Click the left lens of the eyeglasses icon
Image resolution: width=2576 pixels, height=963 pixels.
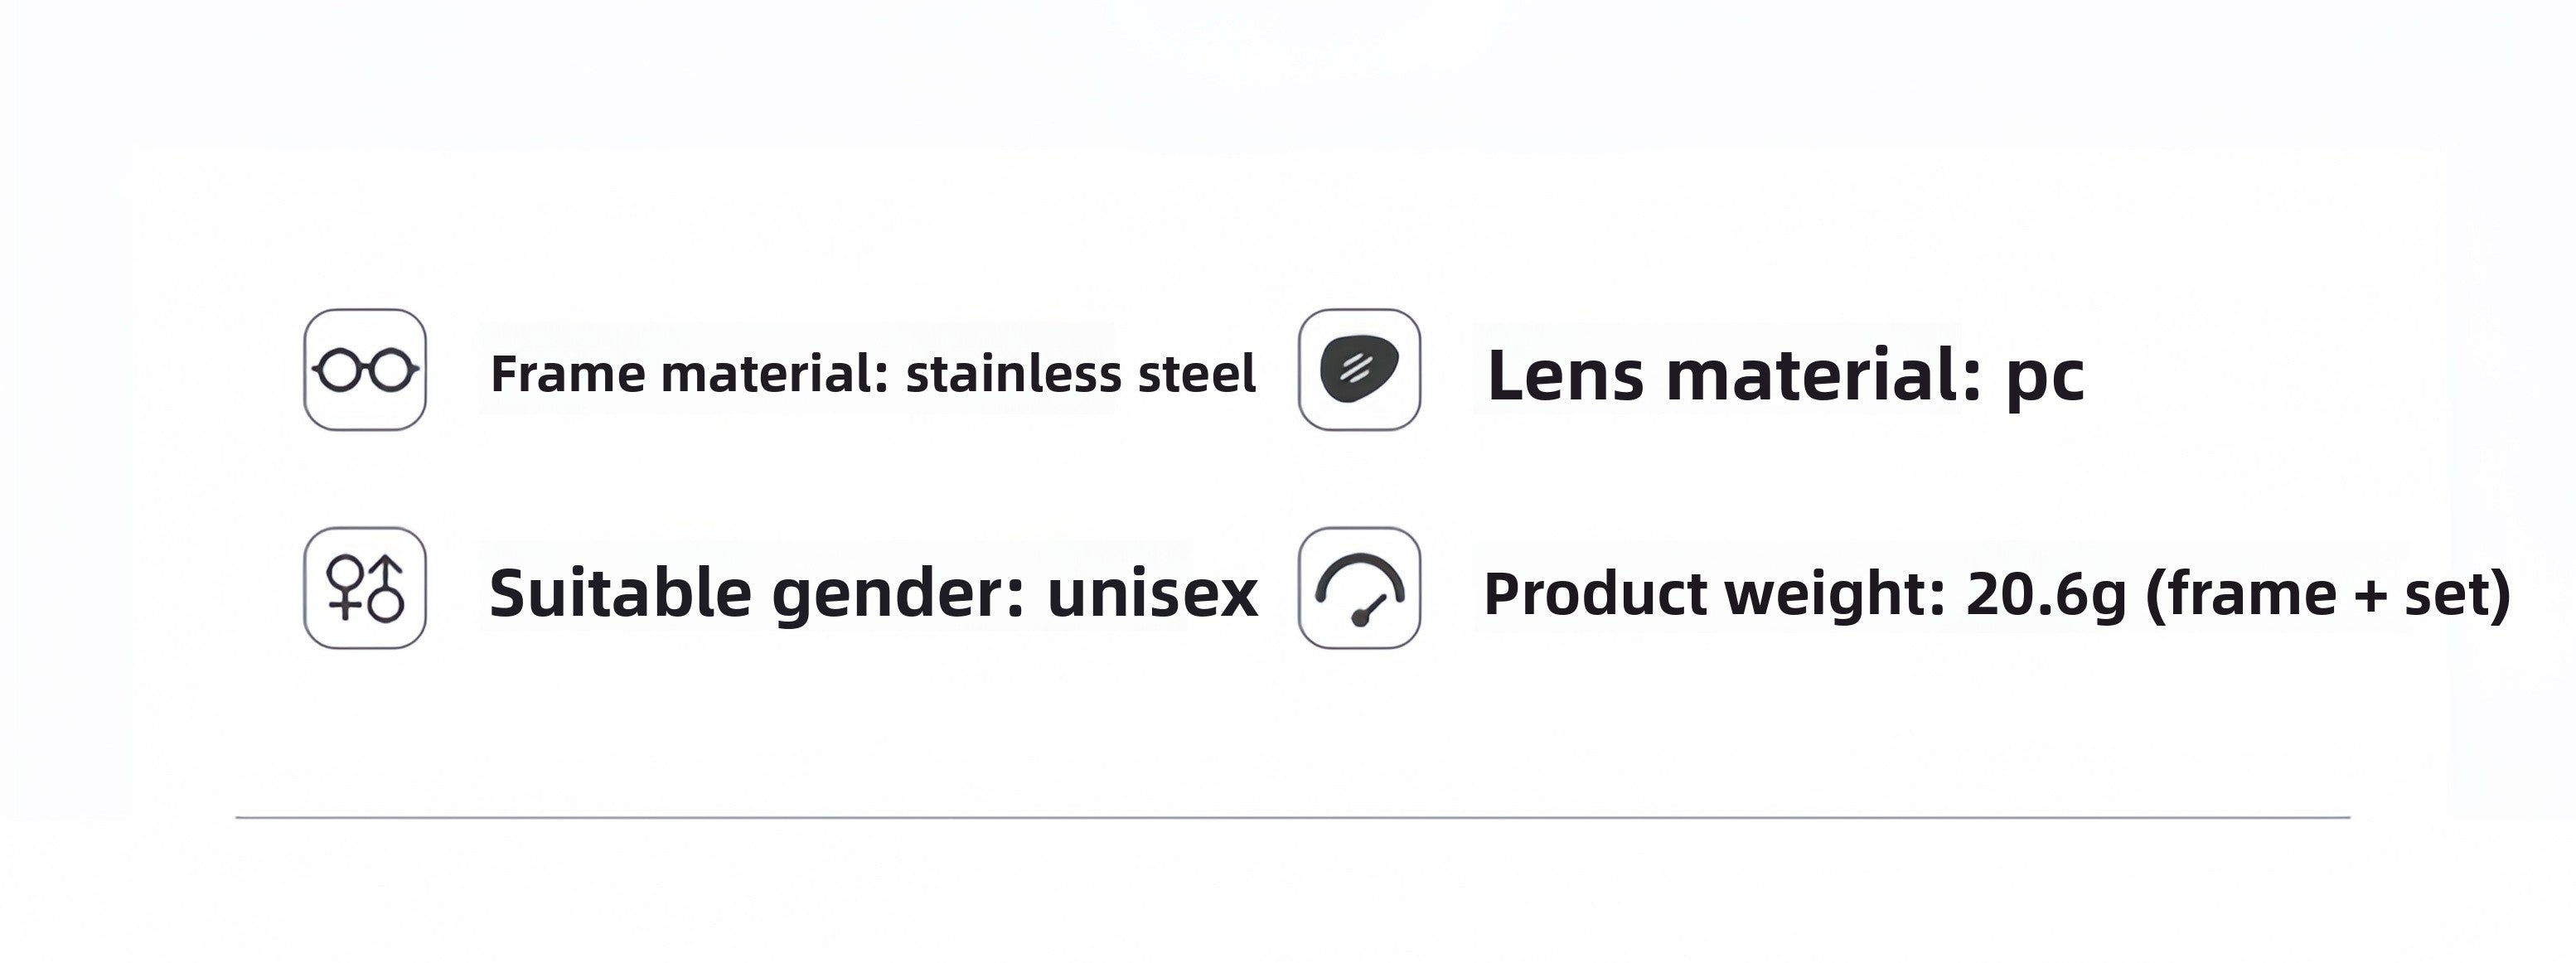click(x=339, y=371)
